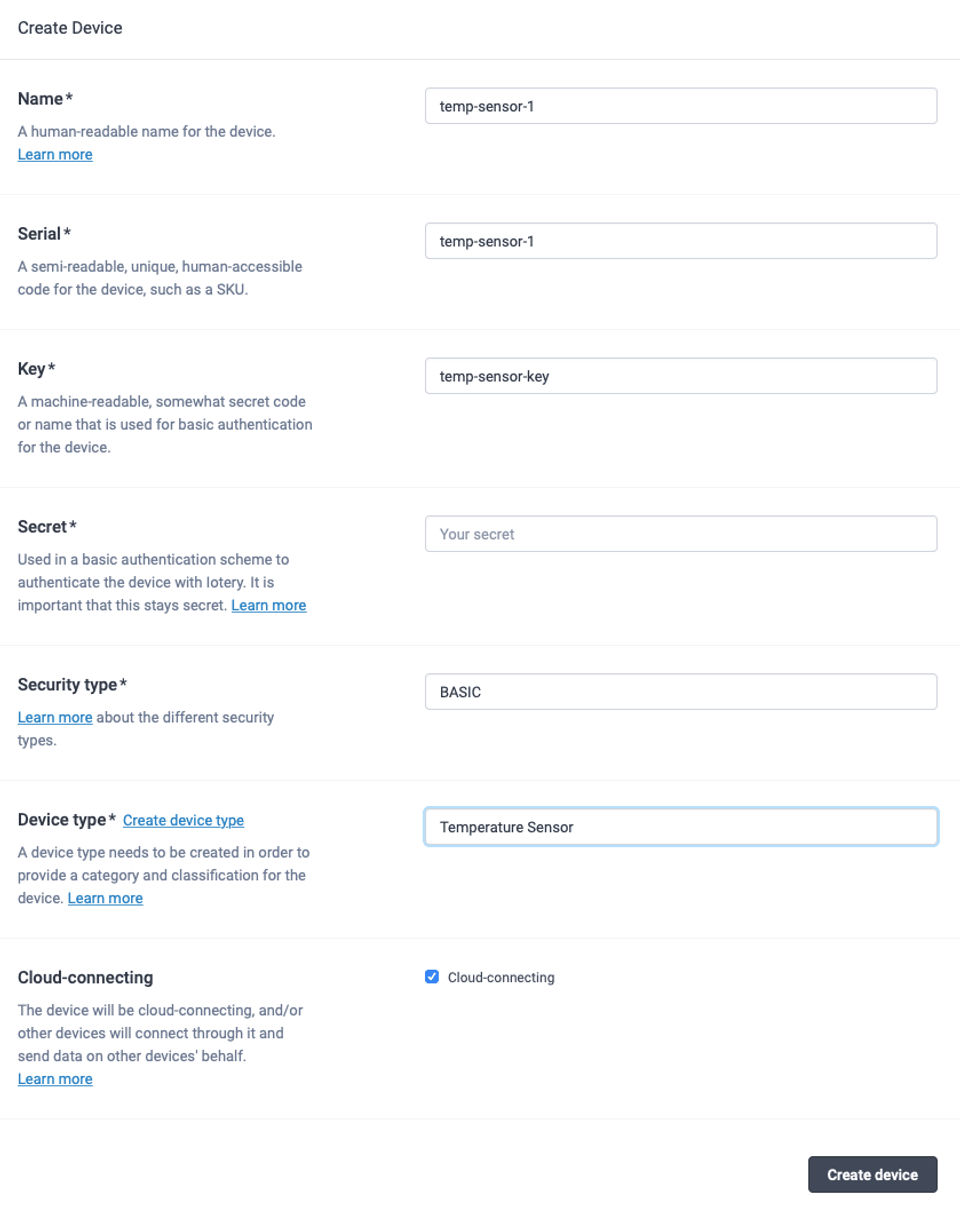Click the Create Device page heading
Image resolution: width=960 pixels, height=1214 pixels.
[70, 28]
